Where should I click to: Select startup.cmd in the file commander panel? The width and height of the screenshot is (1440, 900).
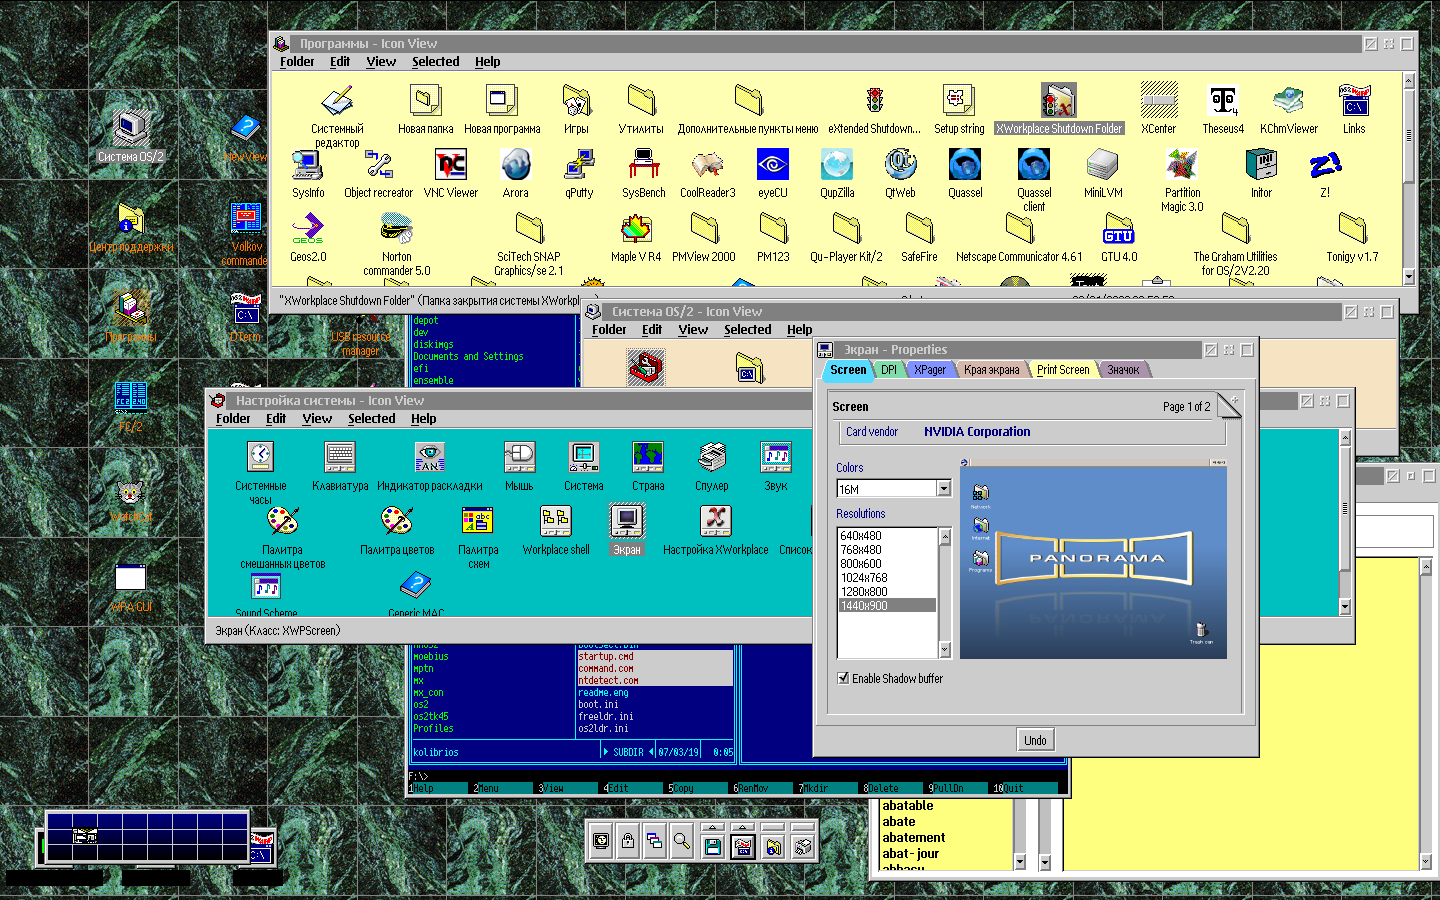point(655,657)
